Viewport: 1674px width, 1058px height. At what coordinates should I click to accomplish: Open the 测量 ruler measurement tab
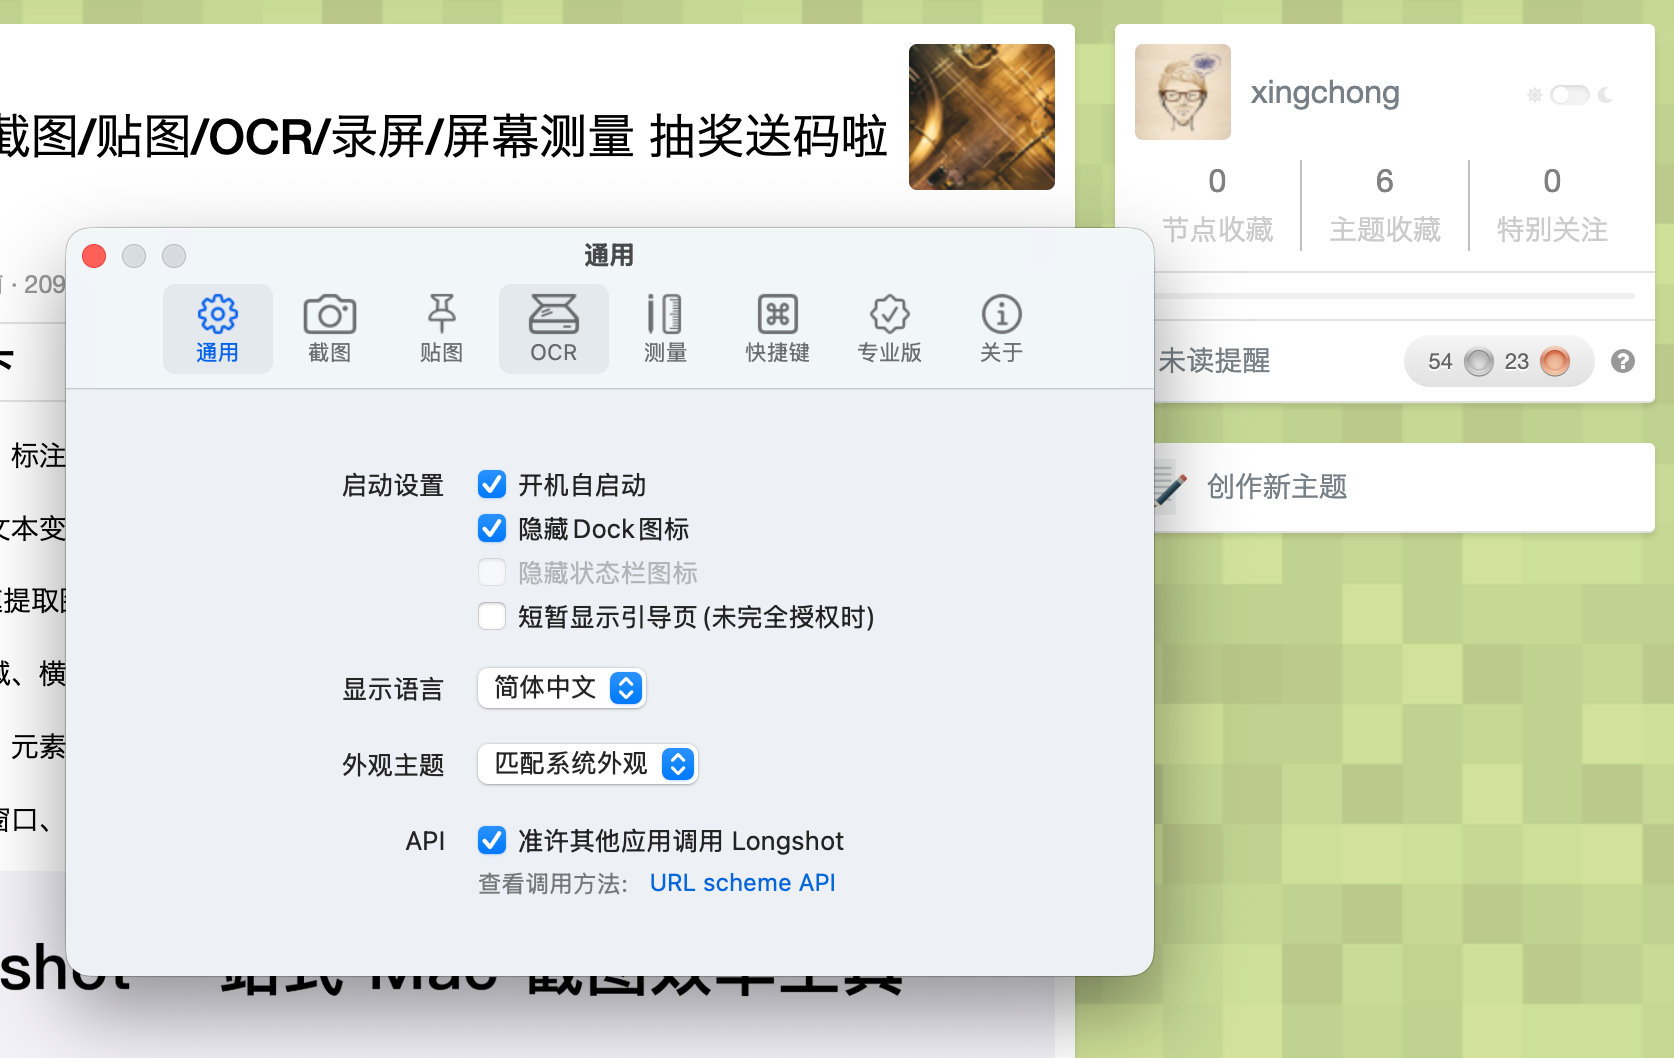point(665,329)
